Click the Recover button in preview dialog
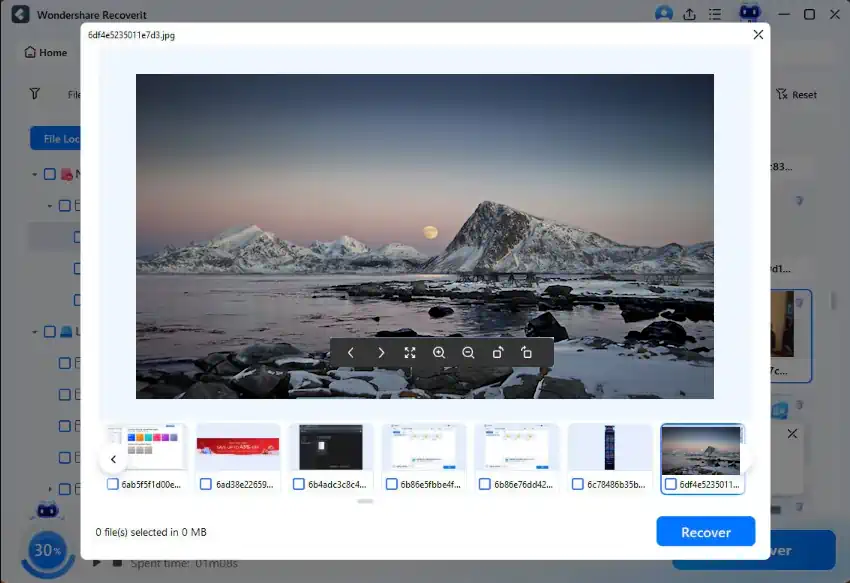 pos(705,531)
